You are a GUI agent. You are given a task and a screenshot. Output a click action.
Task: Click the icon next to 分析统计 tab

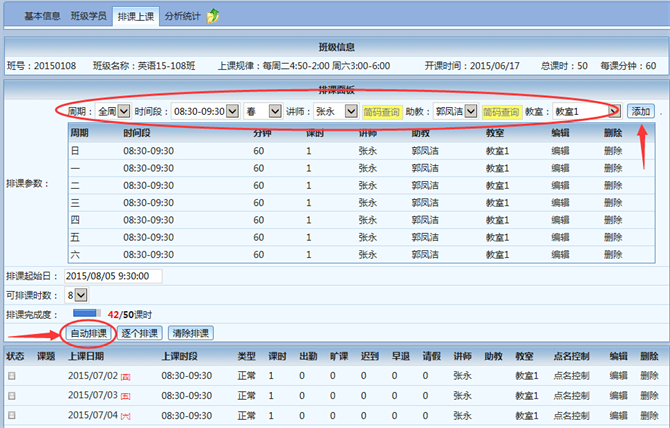(213, 17)
